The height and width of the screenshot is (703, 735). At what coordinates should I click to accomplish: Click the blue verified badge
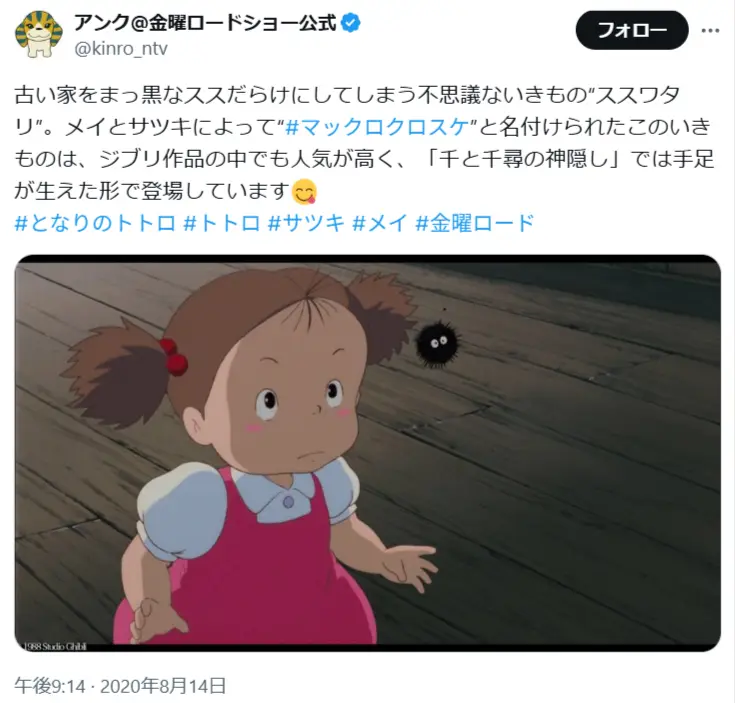[x=351, y=22]
